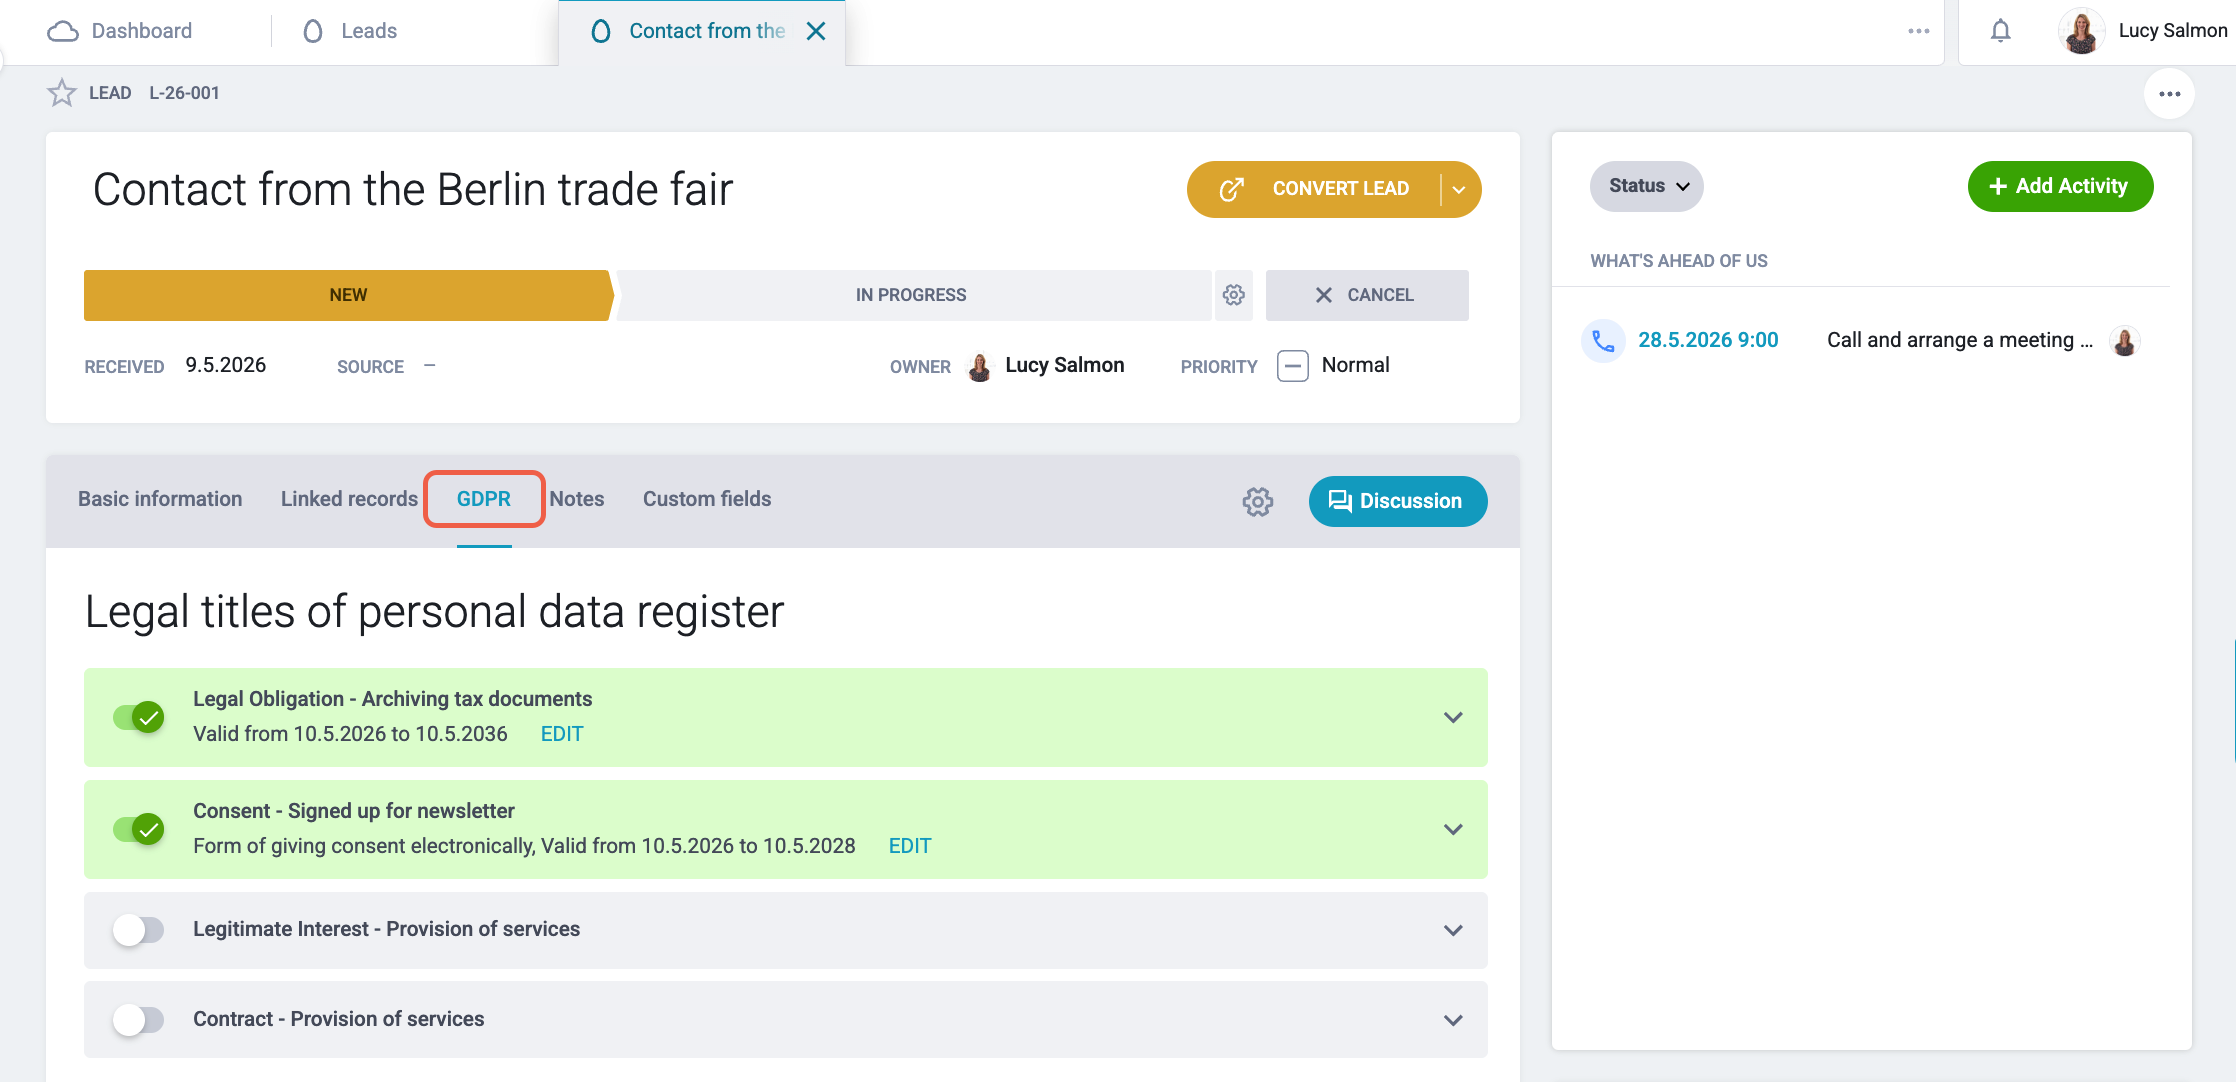
Task: Open the lead's round three-dots options button
Action: 2169,94
